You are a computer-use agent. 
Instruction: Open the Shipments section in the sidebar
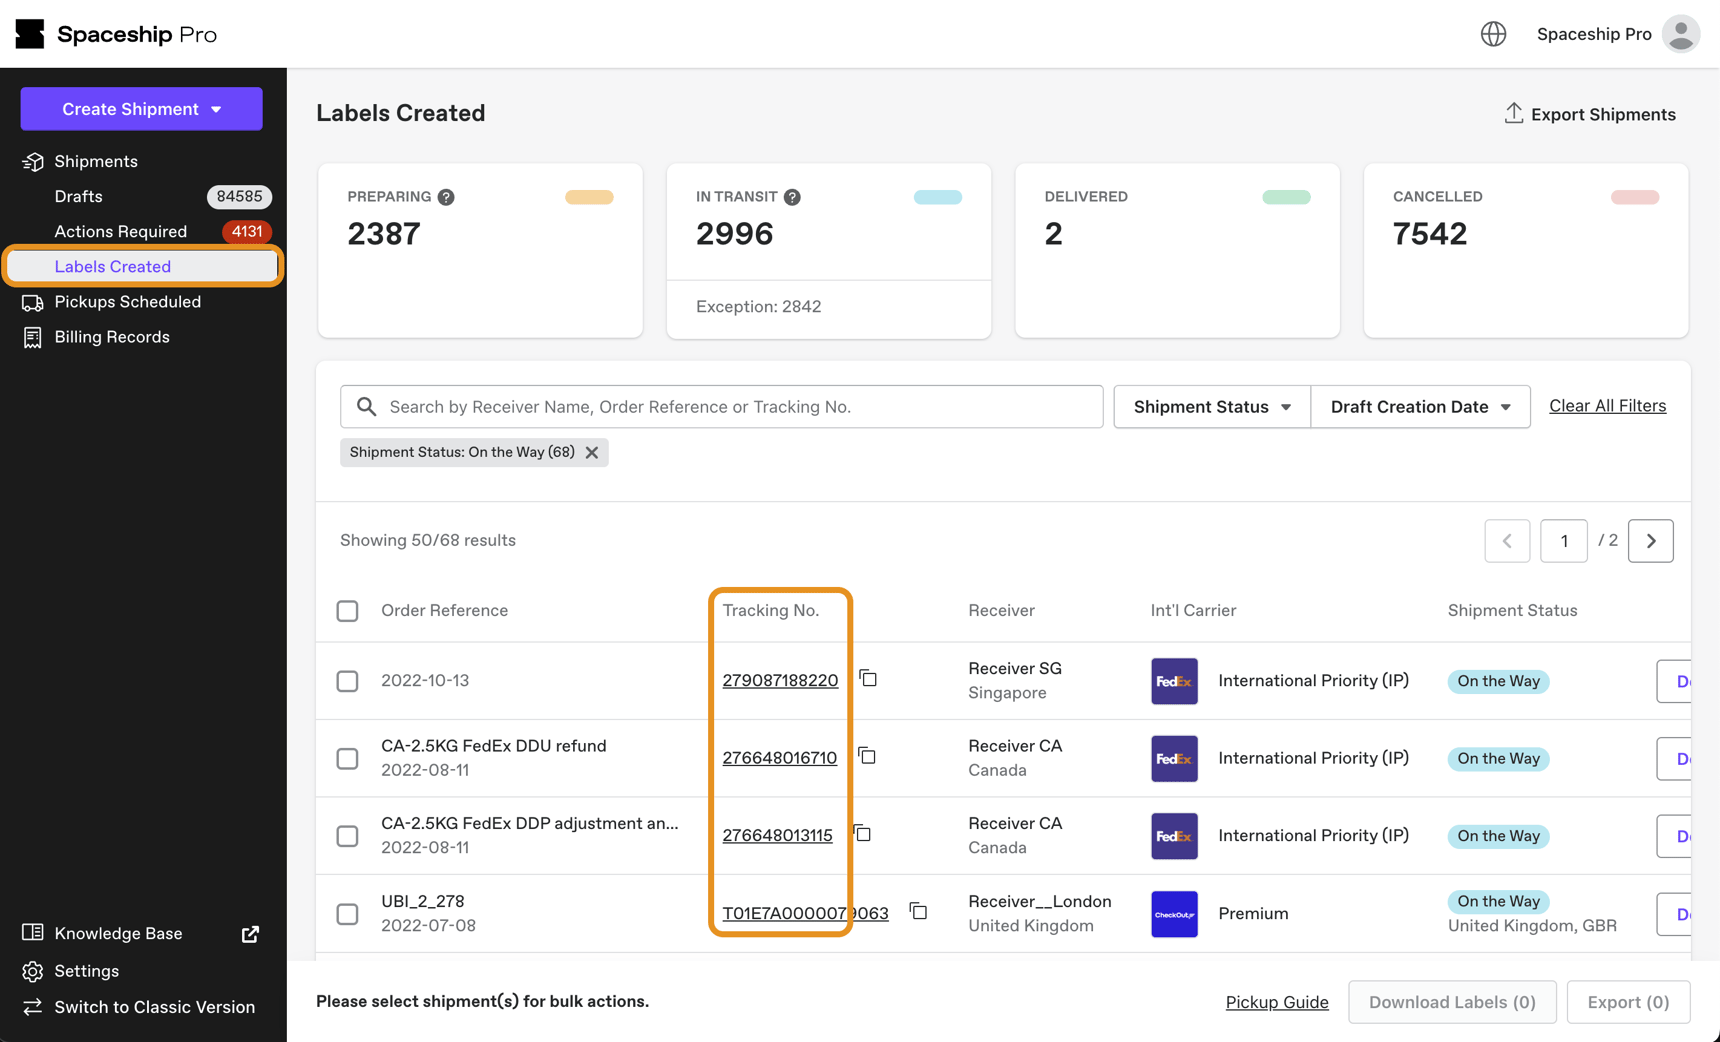(96, 161)
